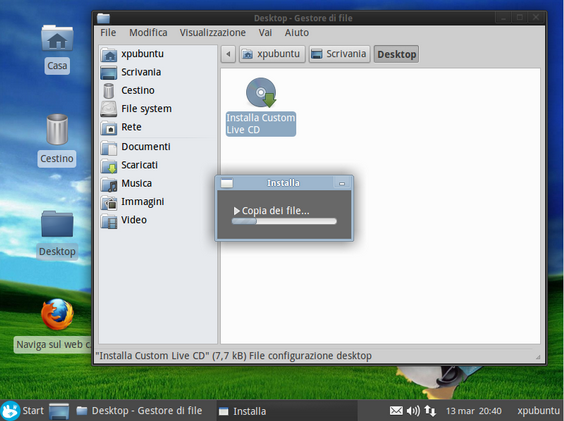Launch Firefox from the desktop icon
The height and width of the screenshot is (421, 564).
[x=57, y=314]
